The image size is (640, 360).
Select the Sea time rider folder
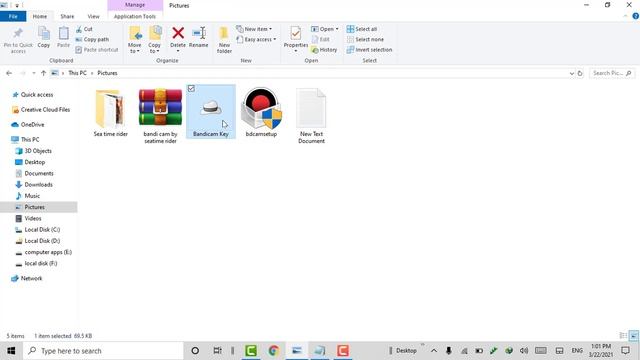pyautogui.click(x=111, y=113)
